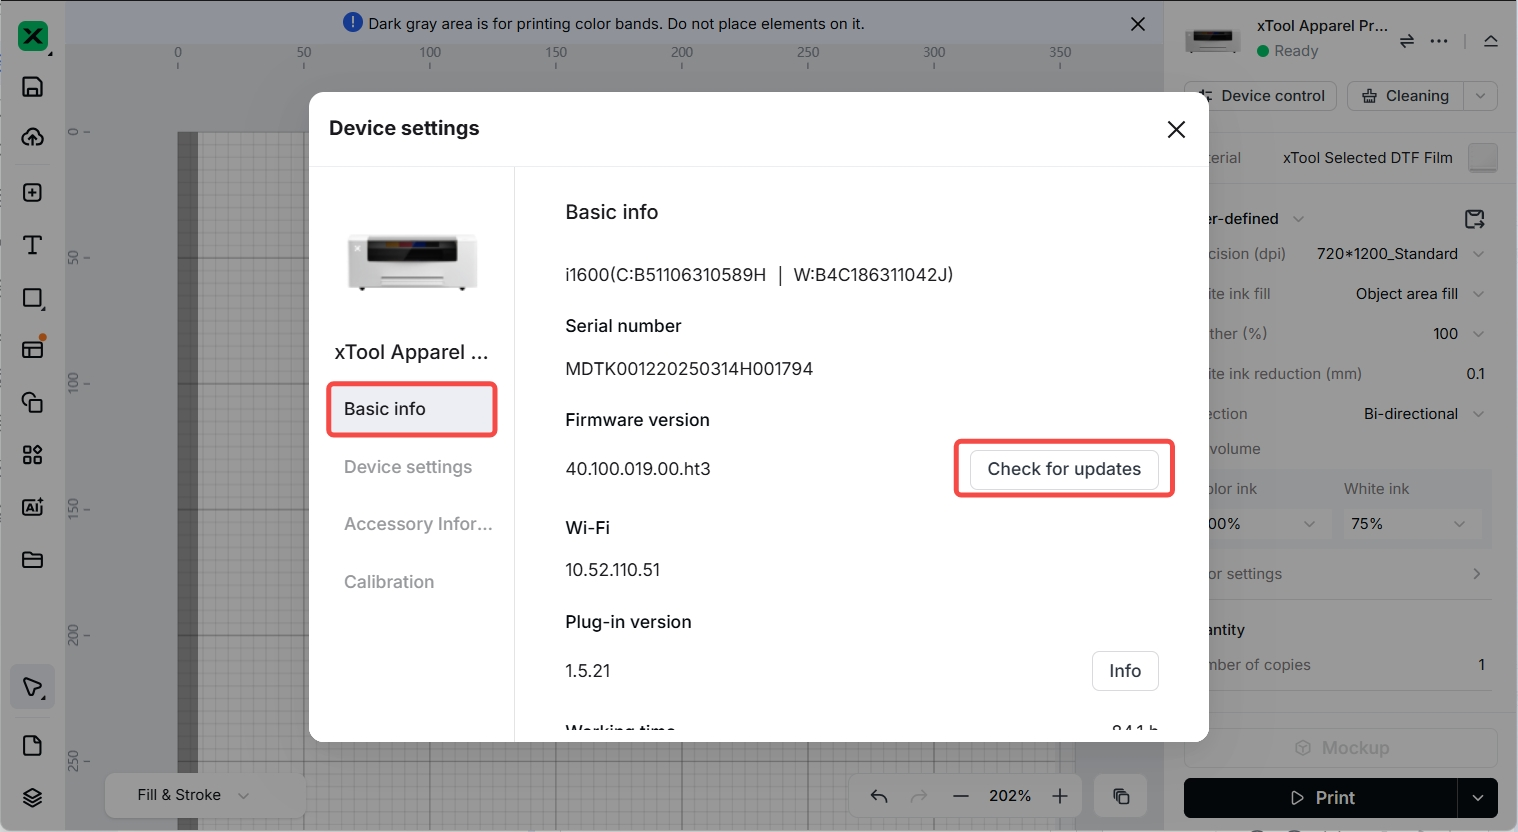Click the redo arrow icon
1518x832 pixels.
point(919,796)
